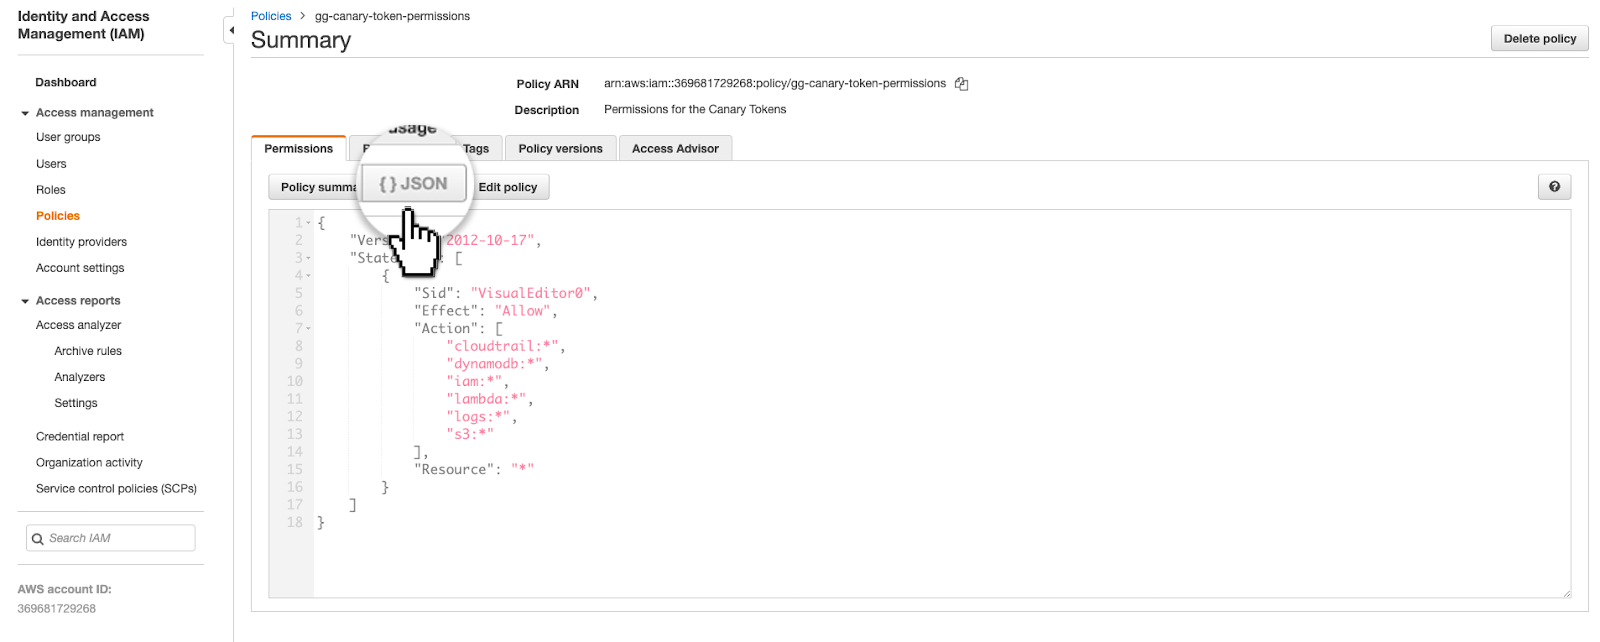Open Account settings page
The image size is (1600, 642).
(x=80, y=268)
